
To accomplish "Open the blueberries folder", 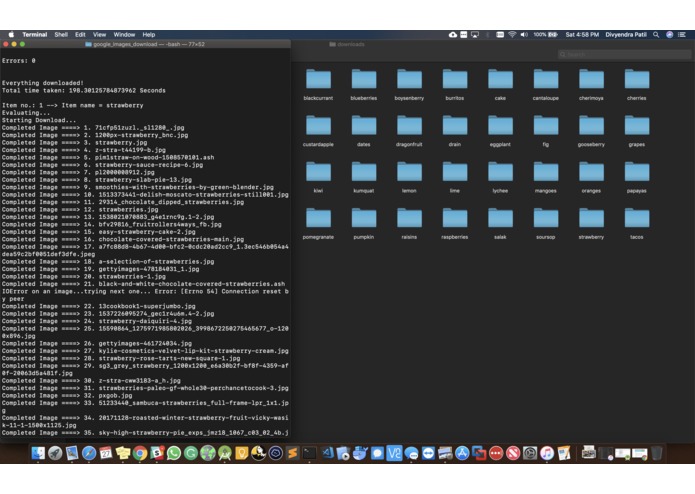I will pyautogui.click(x=364, y=80).
